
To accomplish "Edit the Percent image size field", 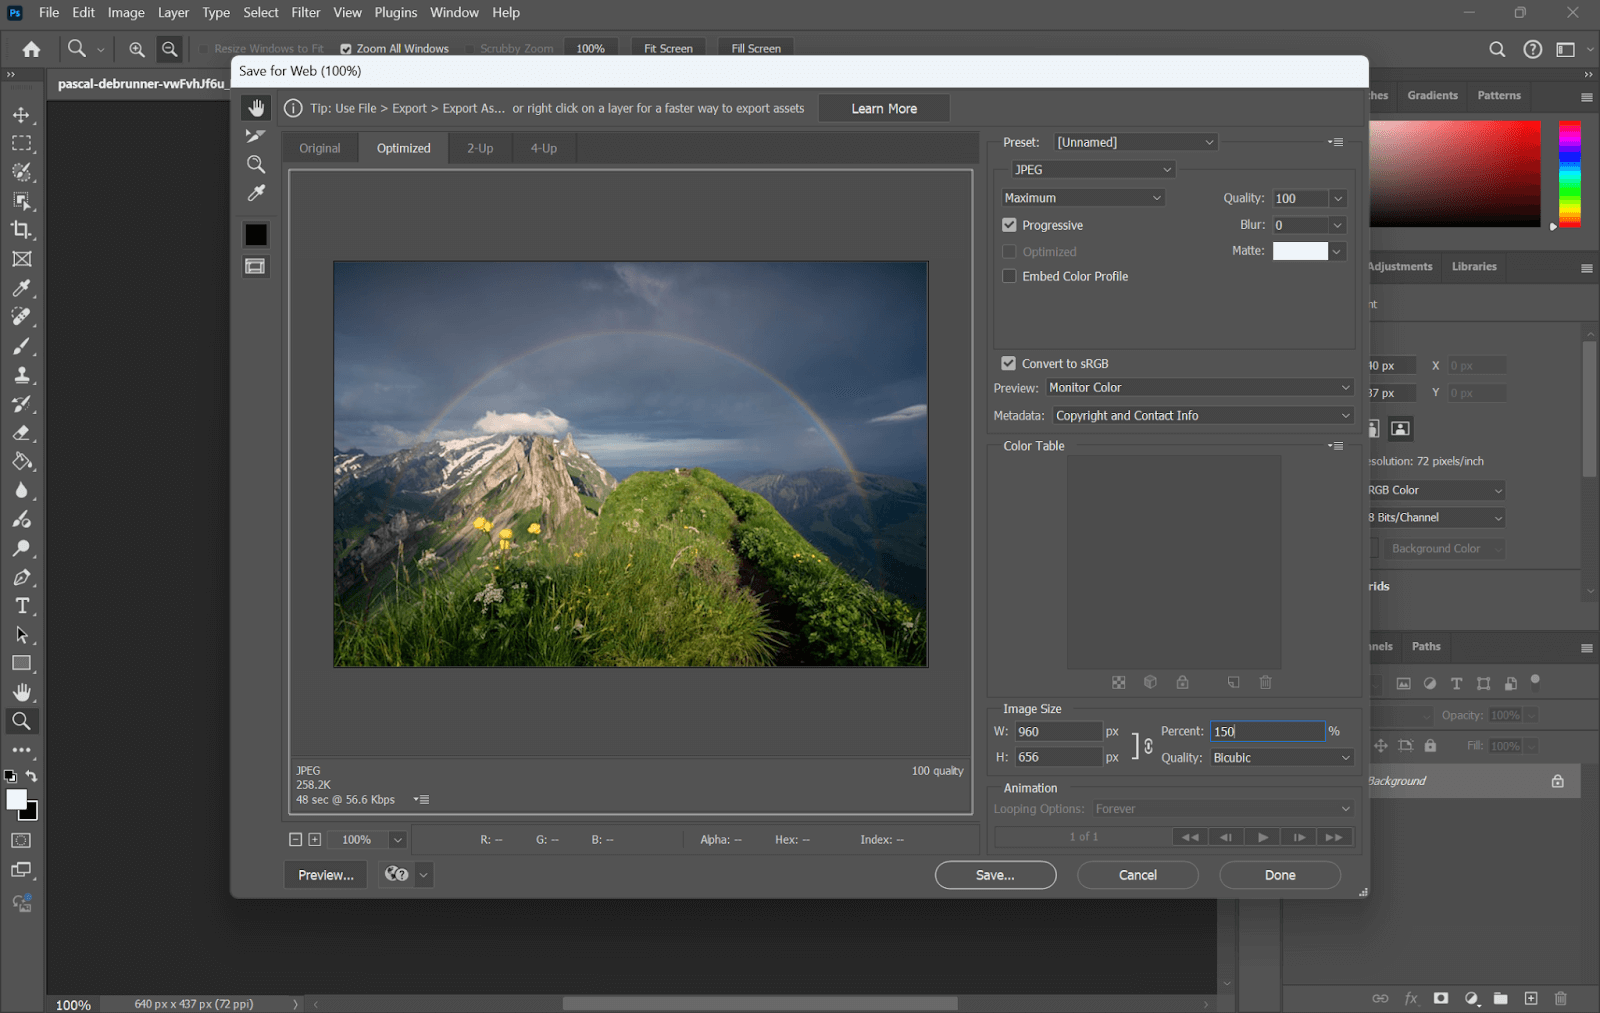I will point(1266,731).
